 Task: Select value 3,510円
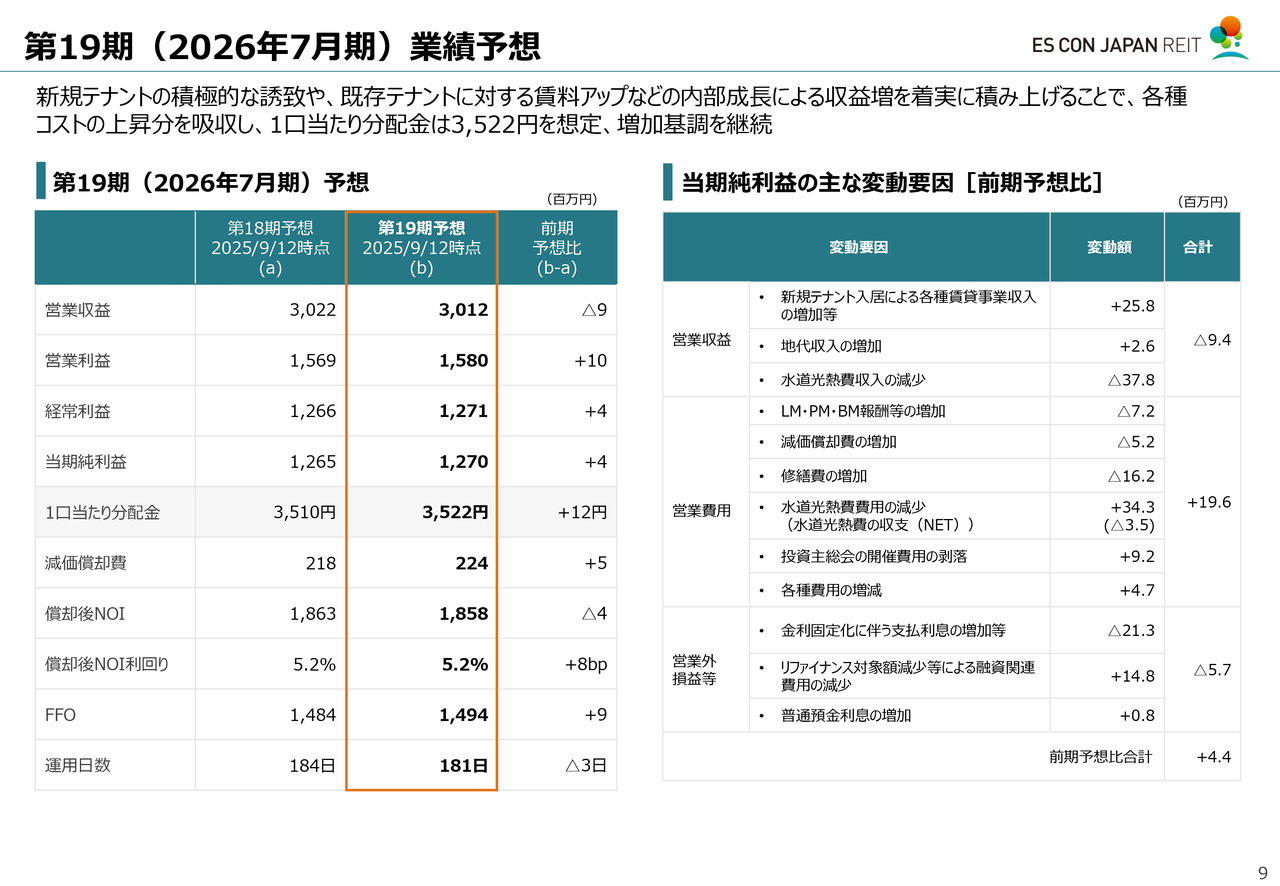(x=305, y=513)
